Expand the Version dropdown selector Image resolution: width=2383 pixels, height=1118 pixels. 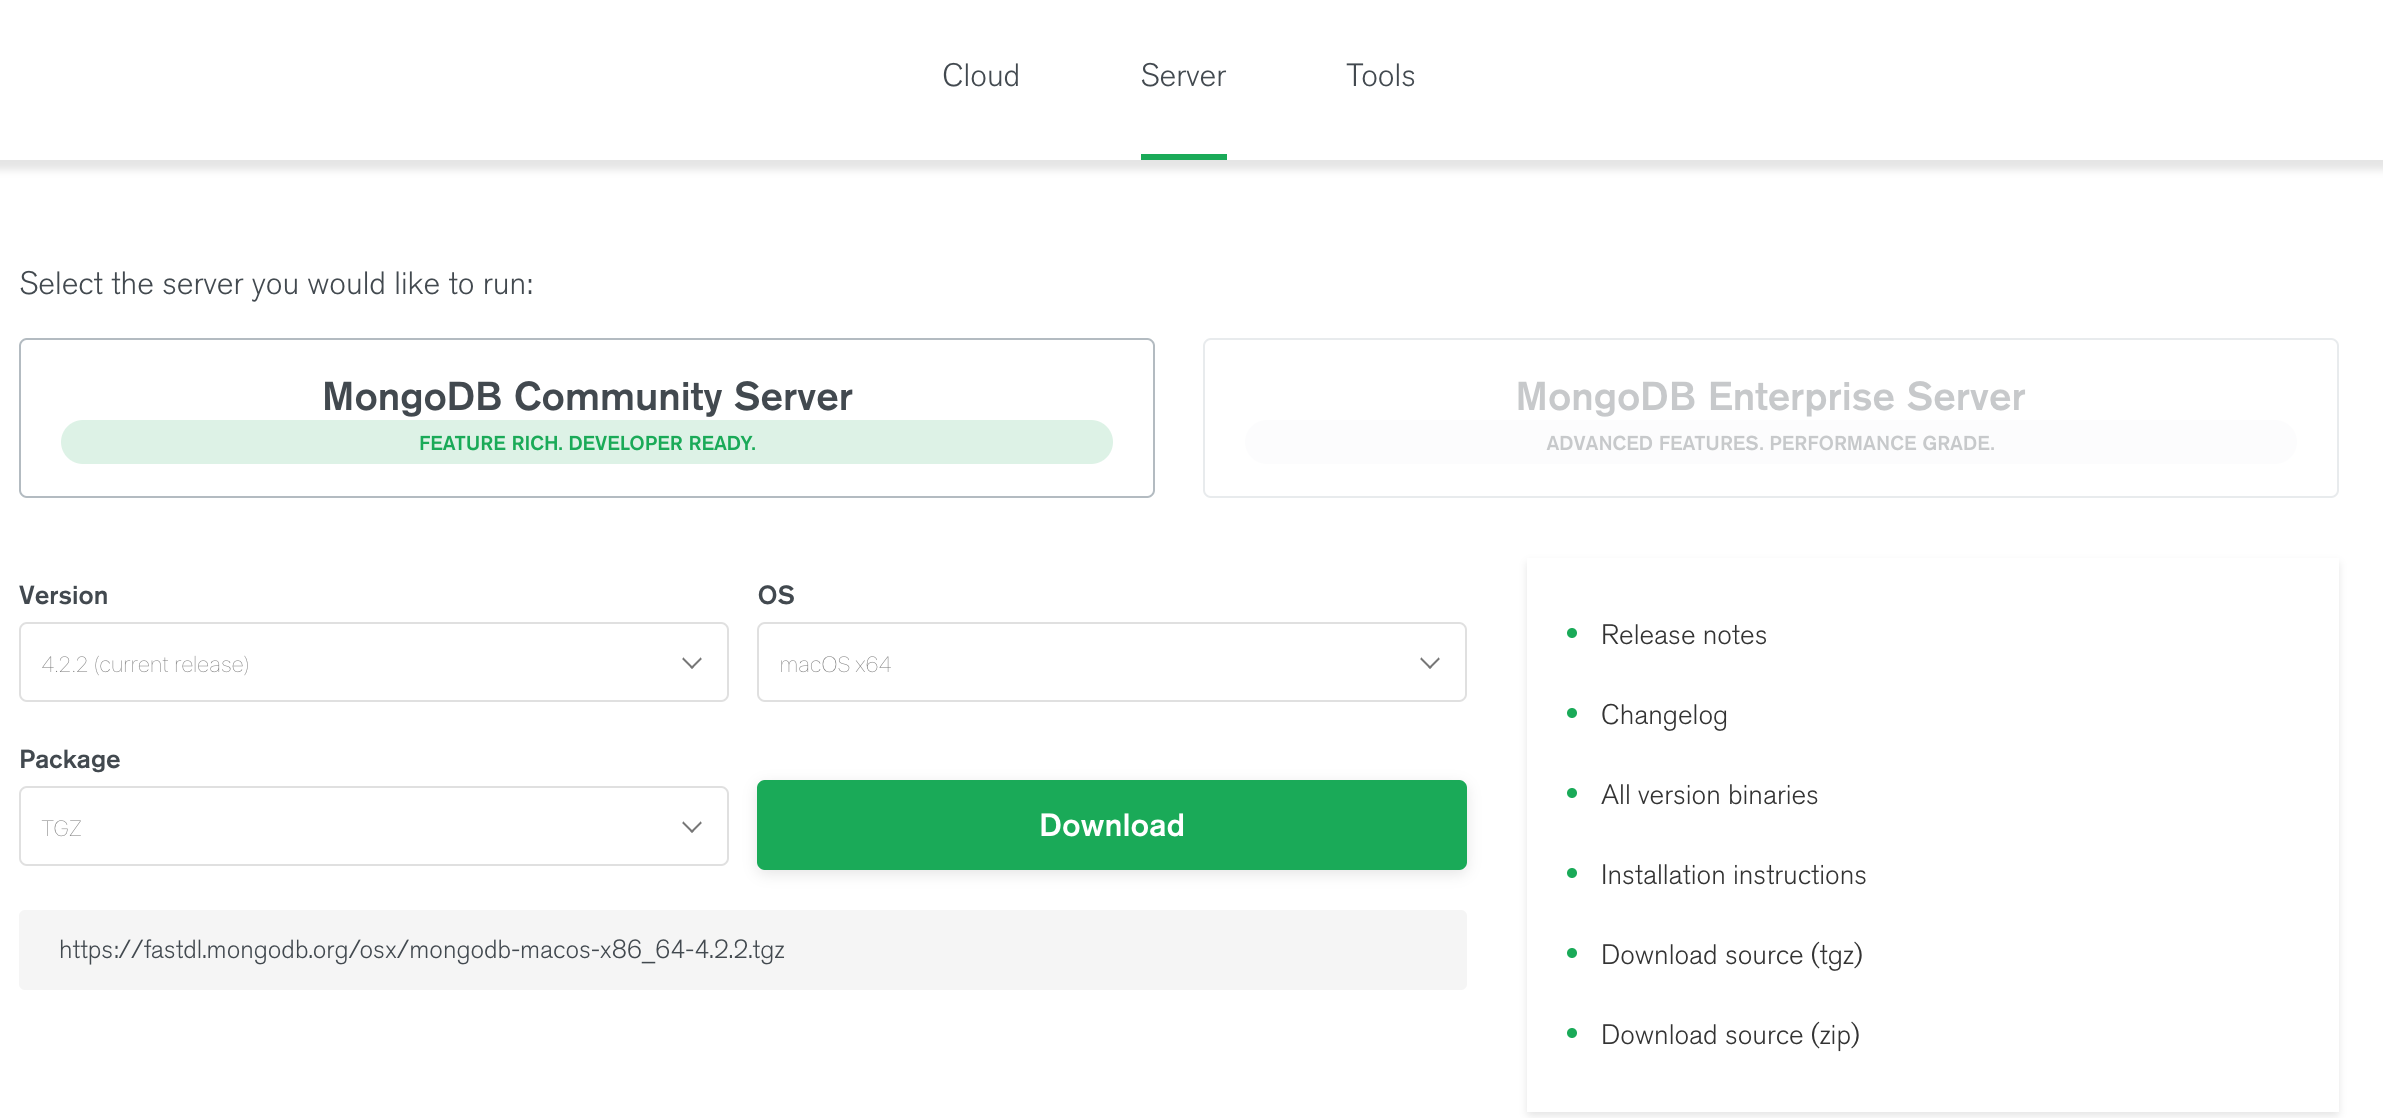(374, 662)
